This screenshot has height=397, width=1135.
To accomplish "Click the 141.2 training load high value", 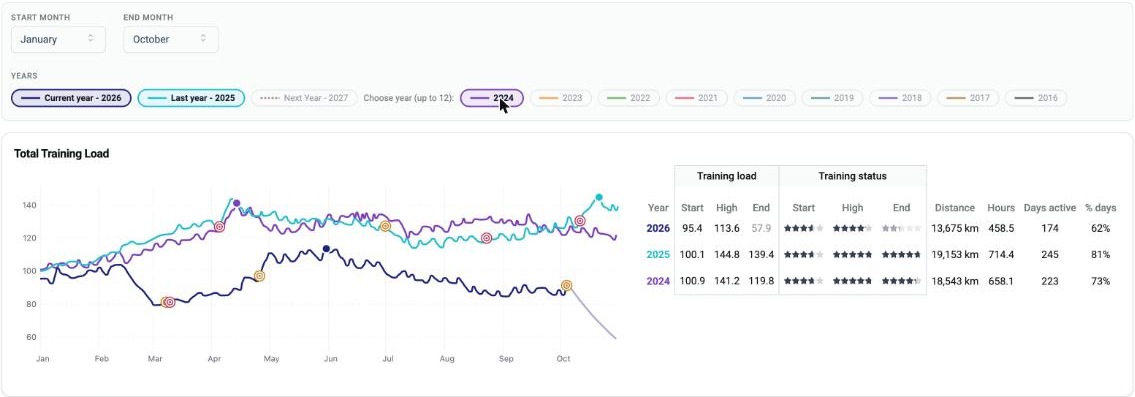I will (x=727, y=281).
